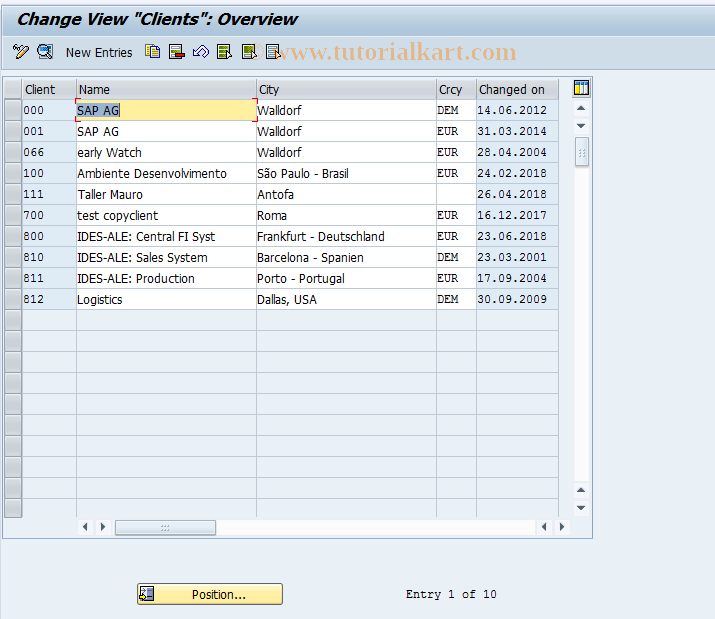The height and width of the screenshot is (619, 715).
Task: Click the right arrow beside the horizontal scrollbar thumb
Action: [103, 527]
